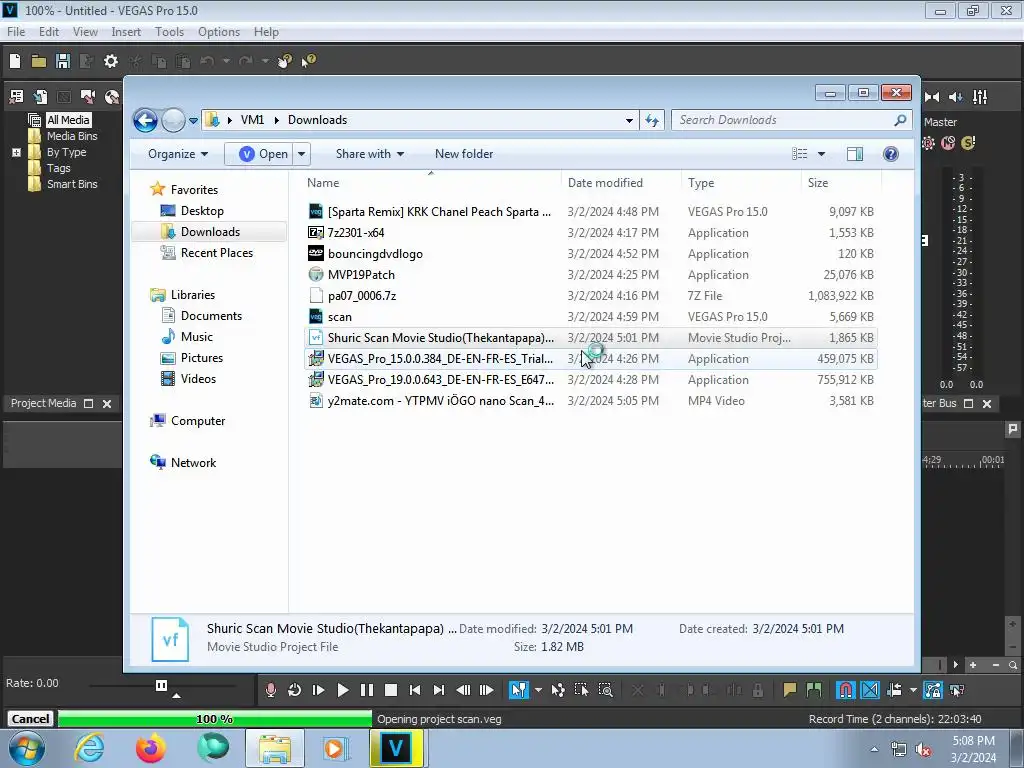The image size is (1024, 768).
Task: Select the Normal Edit tool
Action: tap(519, 690)
